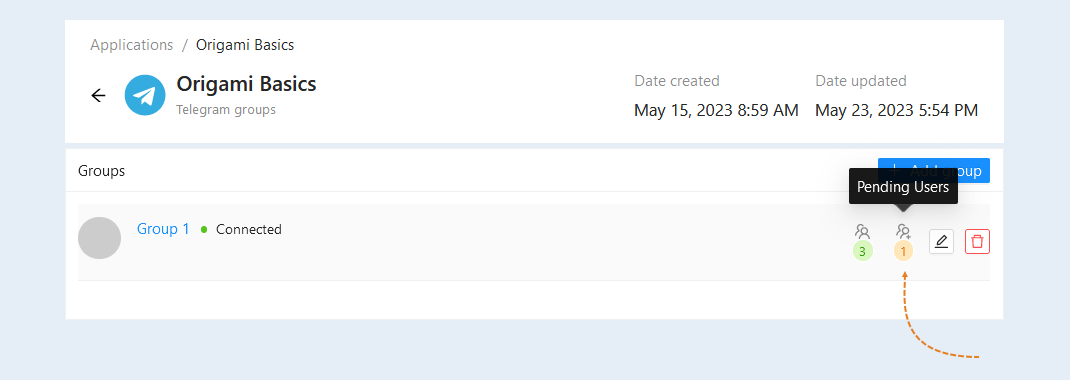The height and width of the screenshot is (380, 1070).
Task: Click the green Connected status dot
Action: pyautogui.click(x=204, y=230)
